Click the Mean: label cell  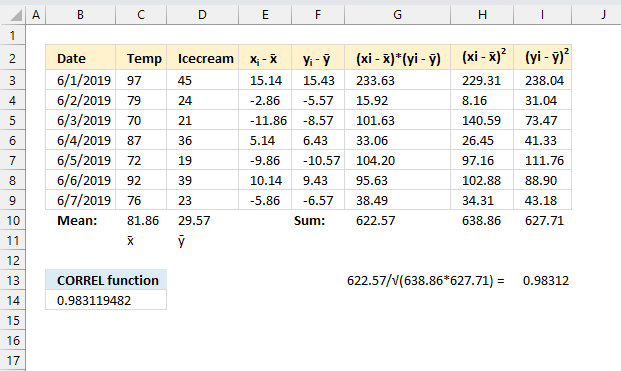pos(80,220)
